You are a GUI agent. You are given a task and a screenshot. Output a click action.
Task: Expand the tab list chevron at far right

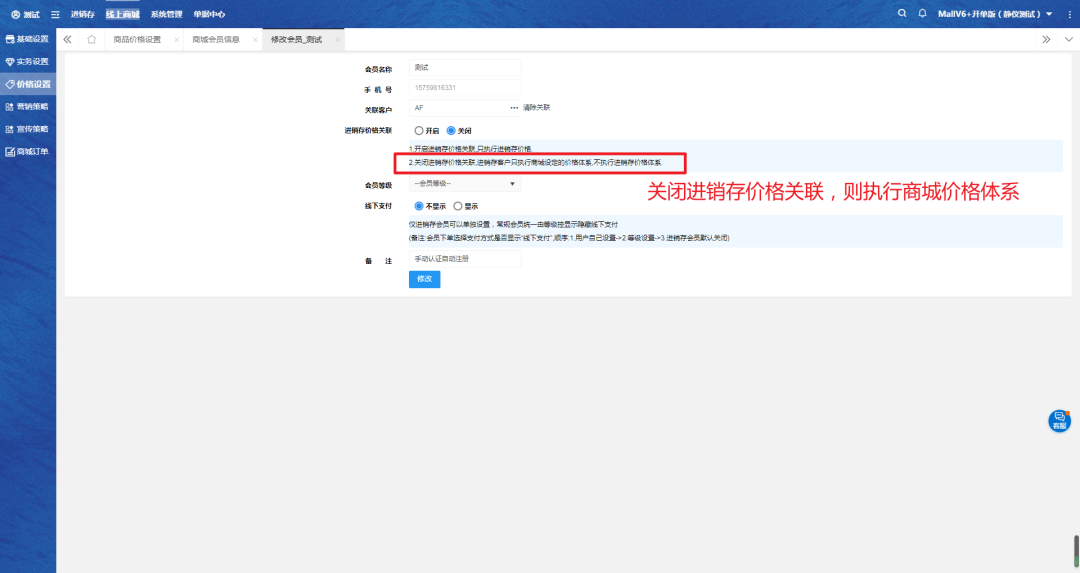1068,39
